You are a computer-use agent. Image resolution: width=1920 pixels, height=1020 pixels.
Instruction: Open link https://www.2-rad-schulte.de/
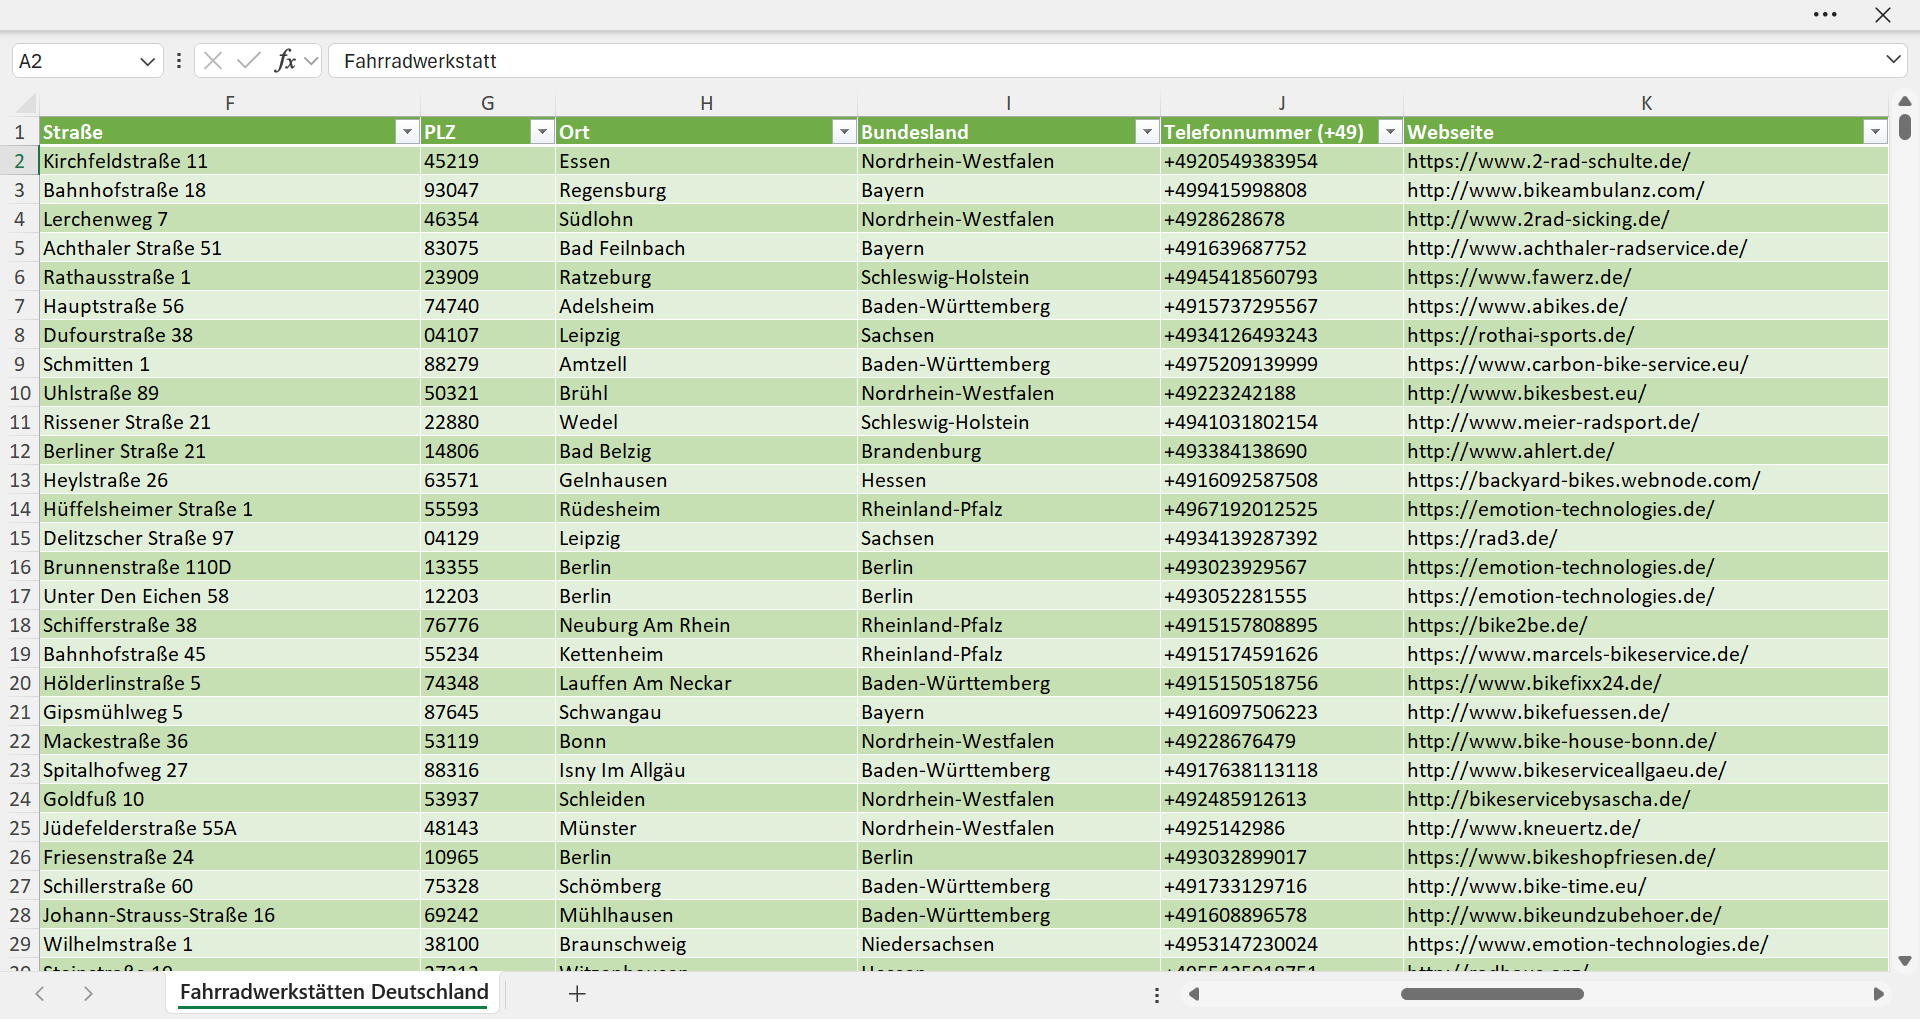(x=1548, y=161)
